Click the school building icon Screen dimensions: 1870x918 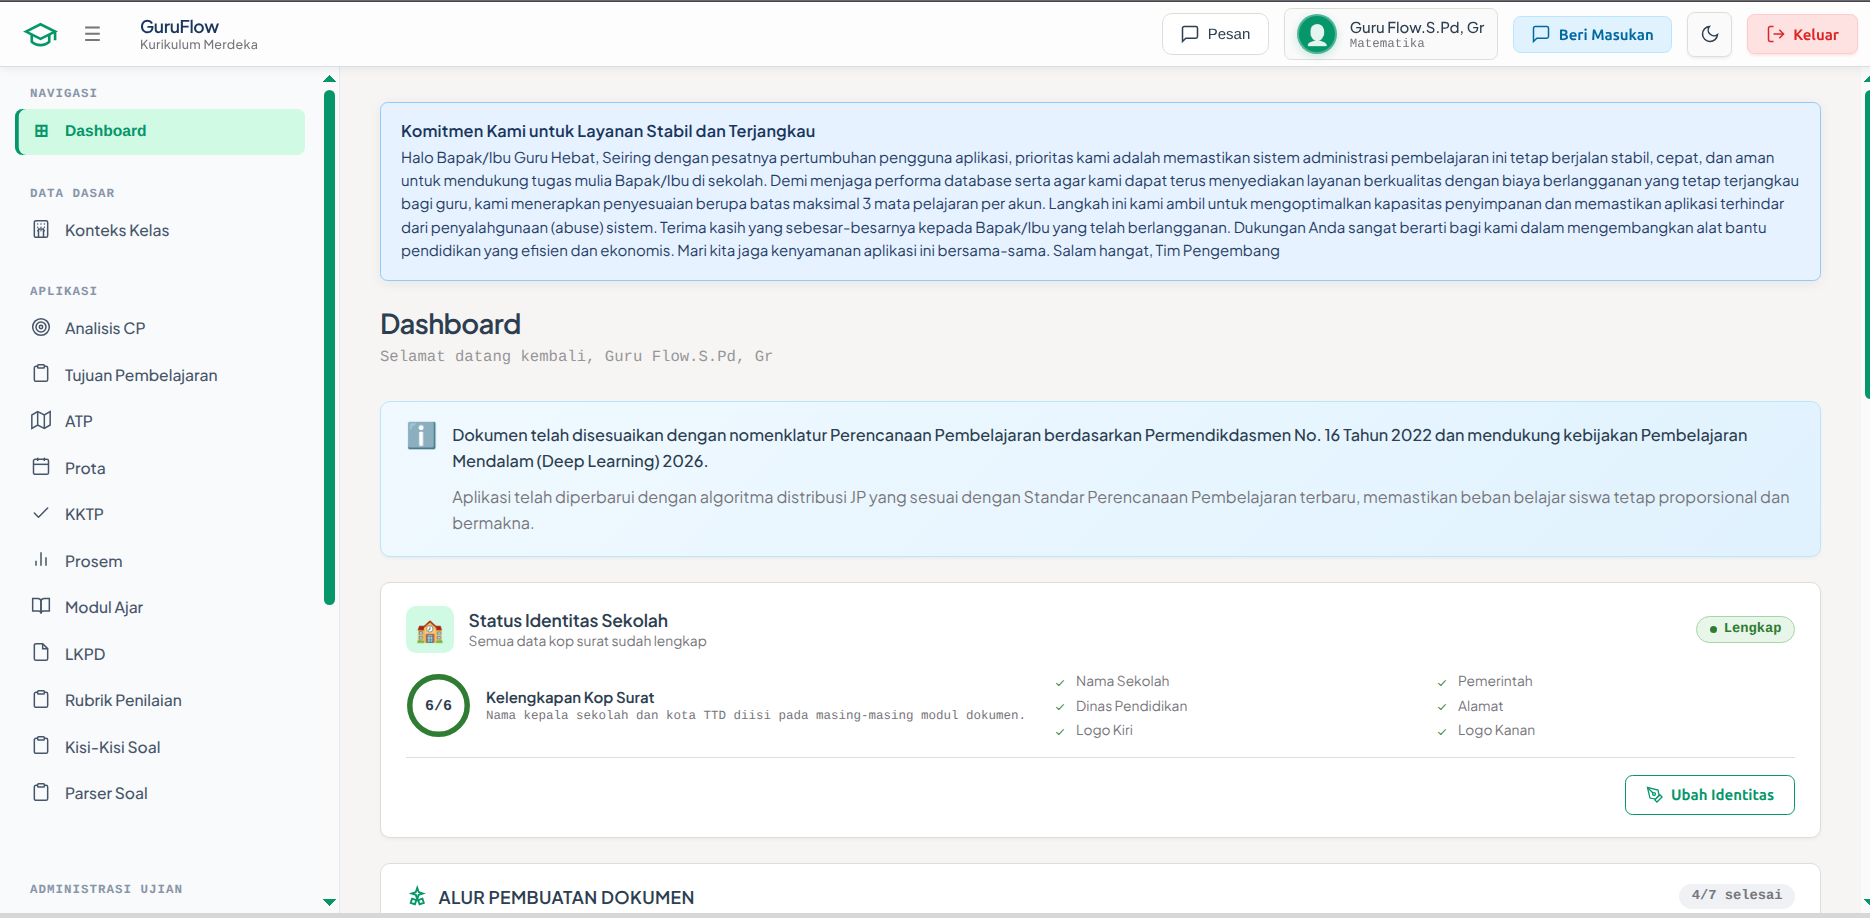pyautogui.click(x=430, y=630)
